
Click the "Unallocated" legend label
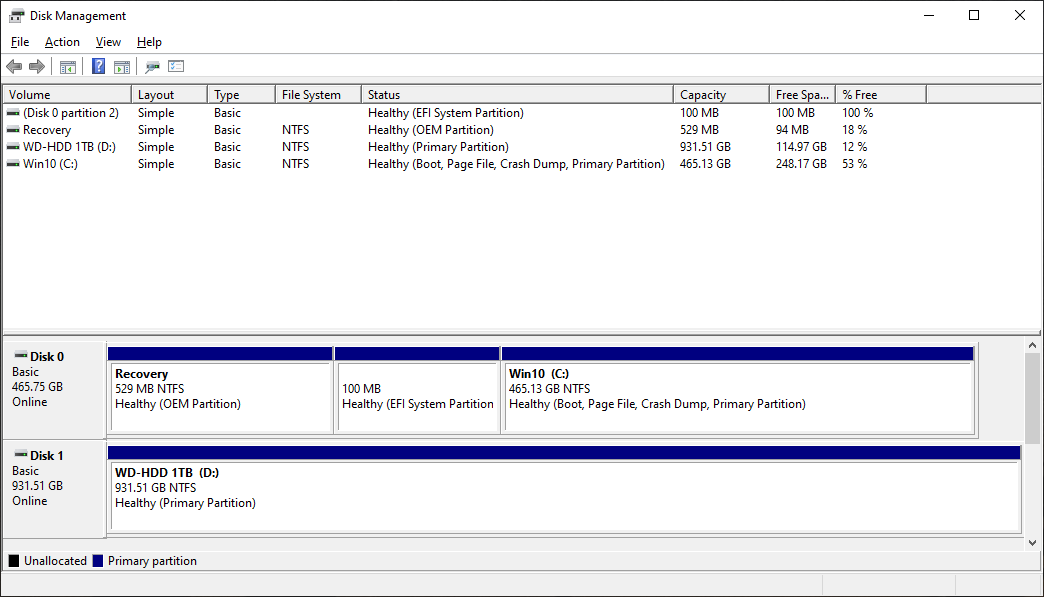[55, 561]
